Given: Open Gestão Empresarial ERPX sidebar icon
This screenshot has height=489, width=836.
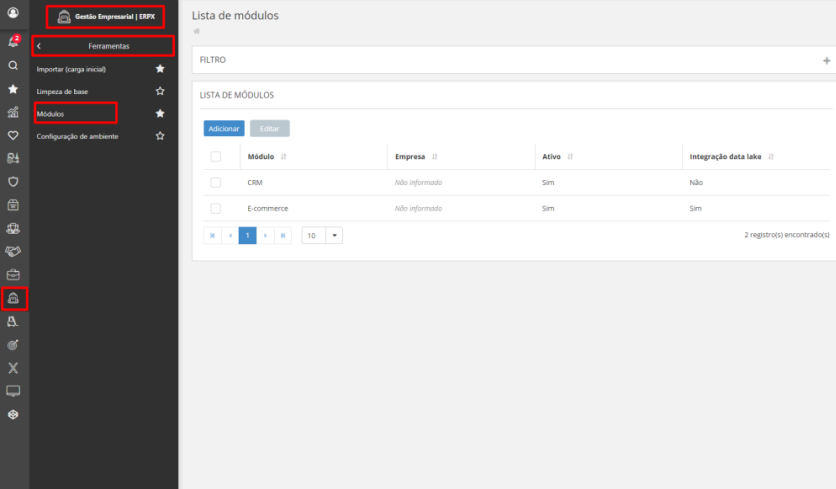Looking at the screenshot, I should [x=13, y=299].
